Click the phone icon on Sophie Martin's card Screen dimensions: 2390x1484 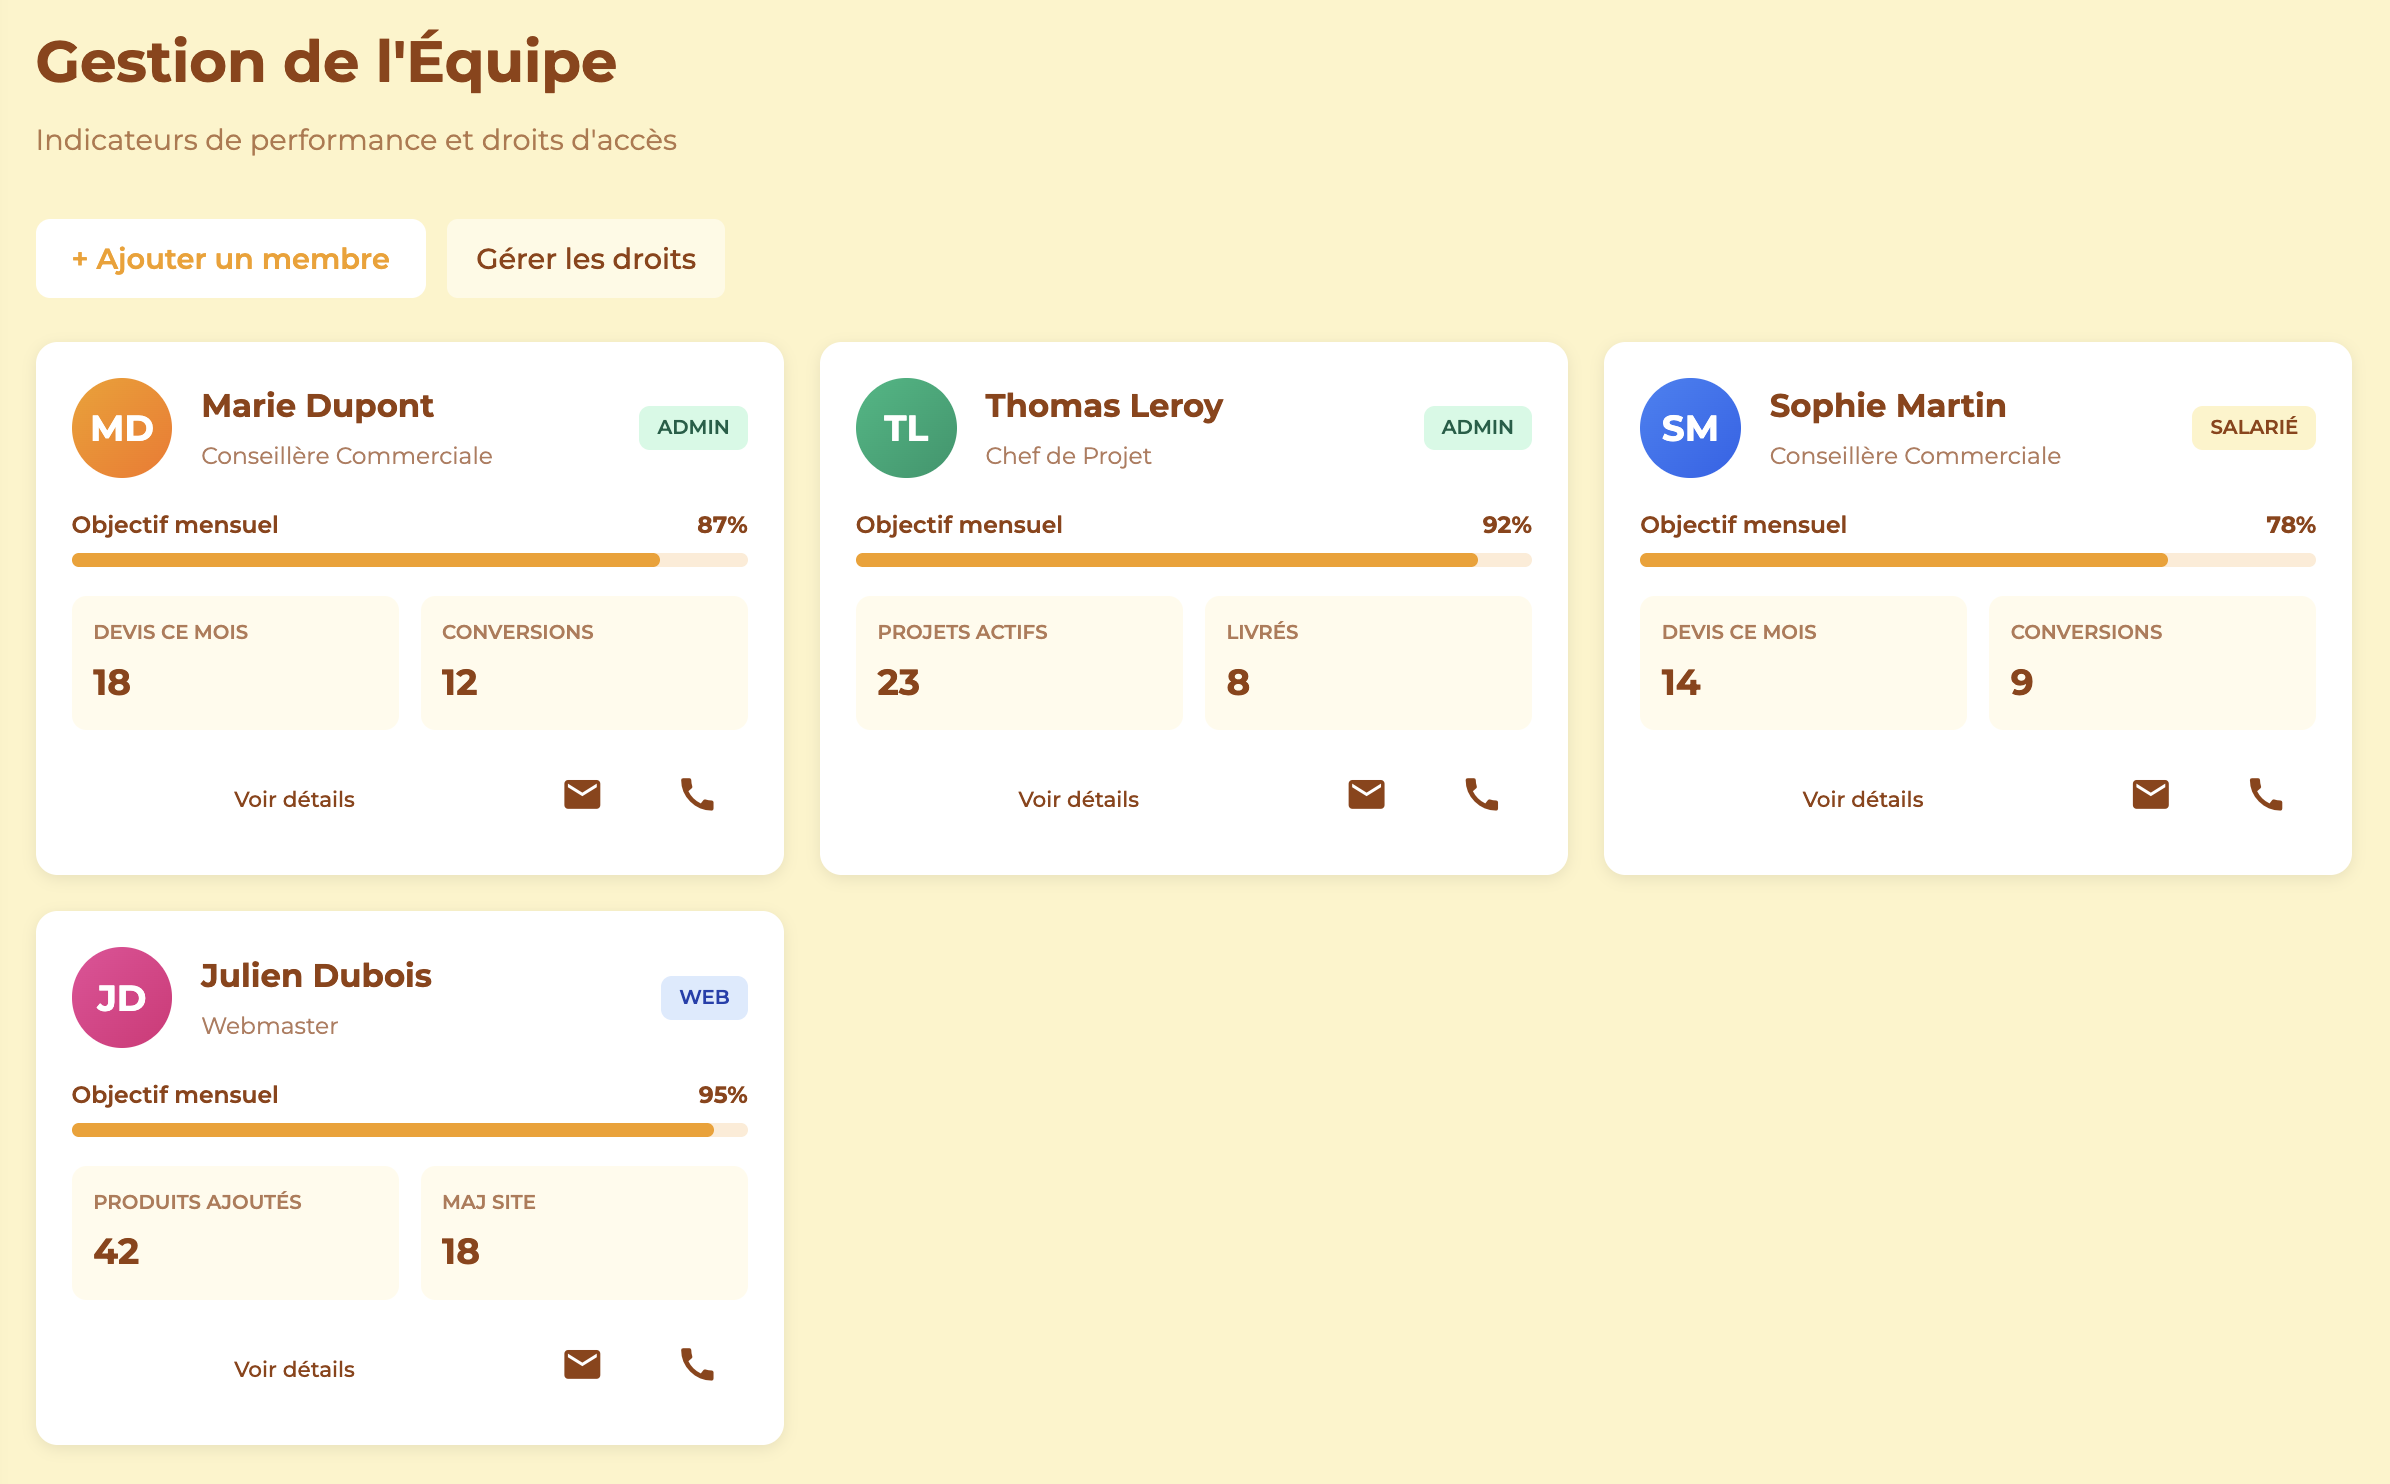pos(2265,795)
